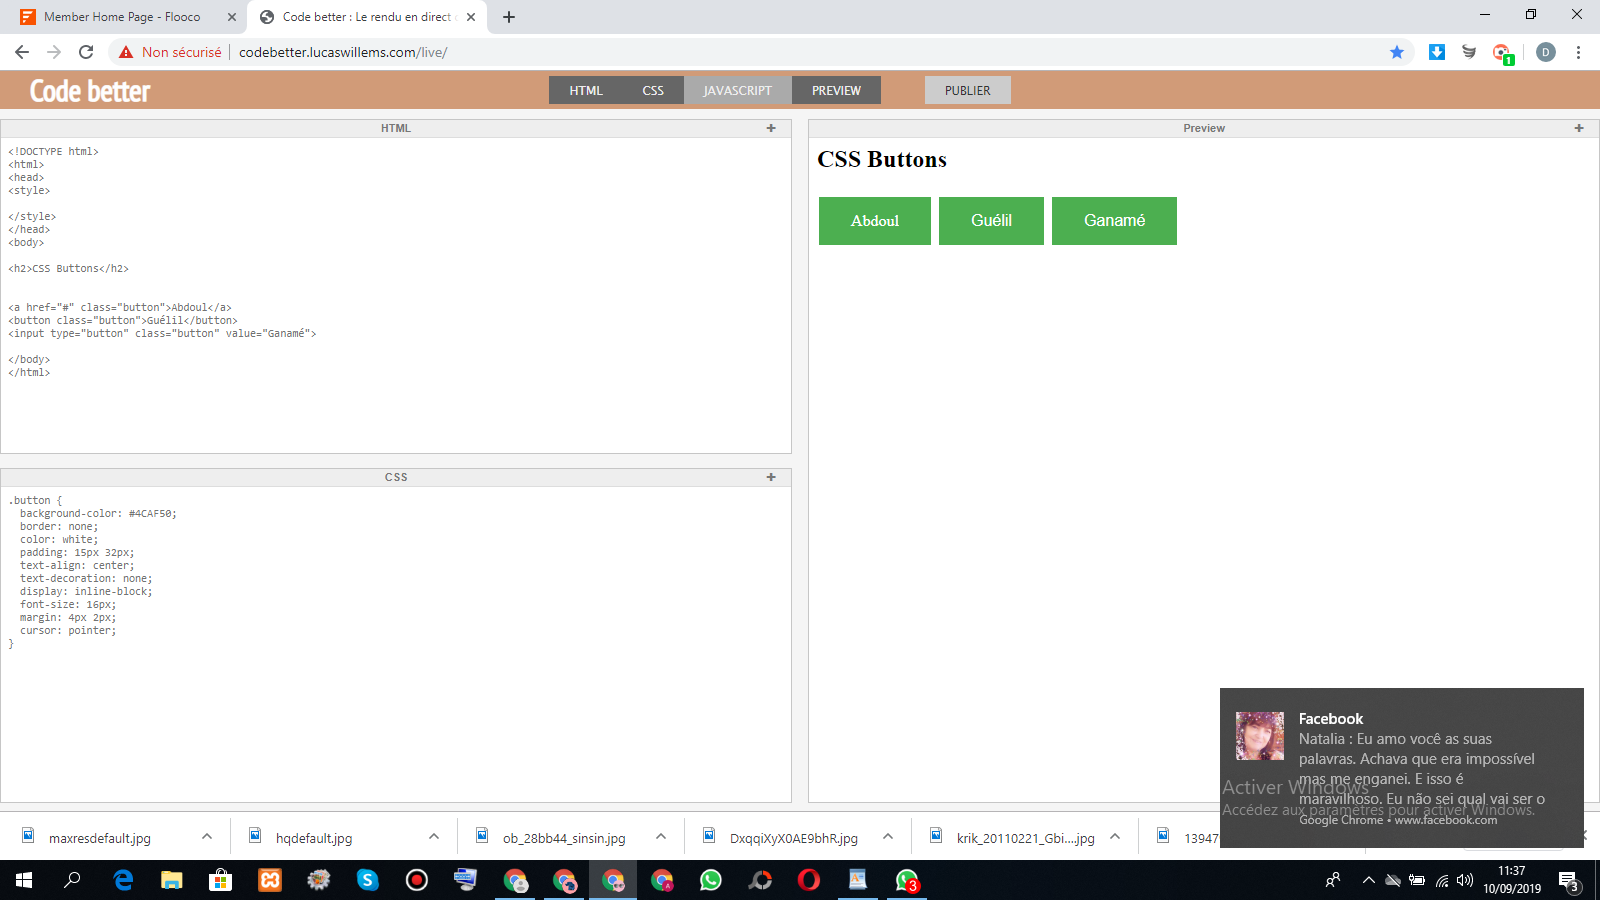Click the green Abdoul link button
The width and height of the screenshot is (1600, 900).
[x=875, y=221]
